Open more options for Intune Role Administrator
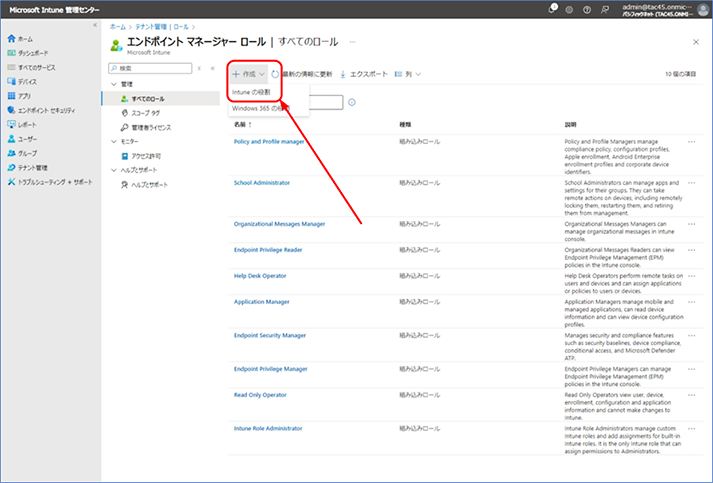 click(x=691, y=429)
